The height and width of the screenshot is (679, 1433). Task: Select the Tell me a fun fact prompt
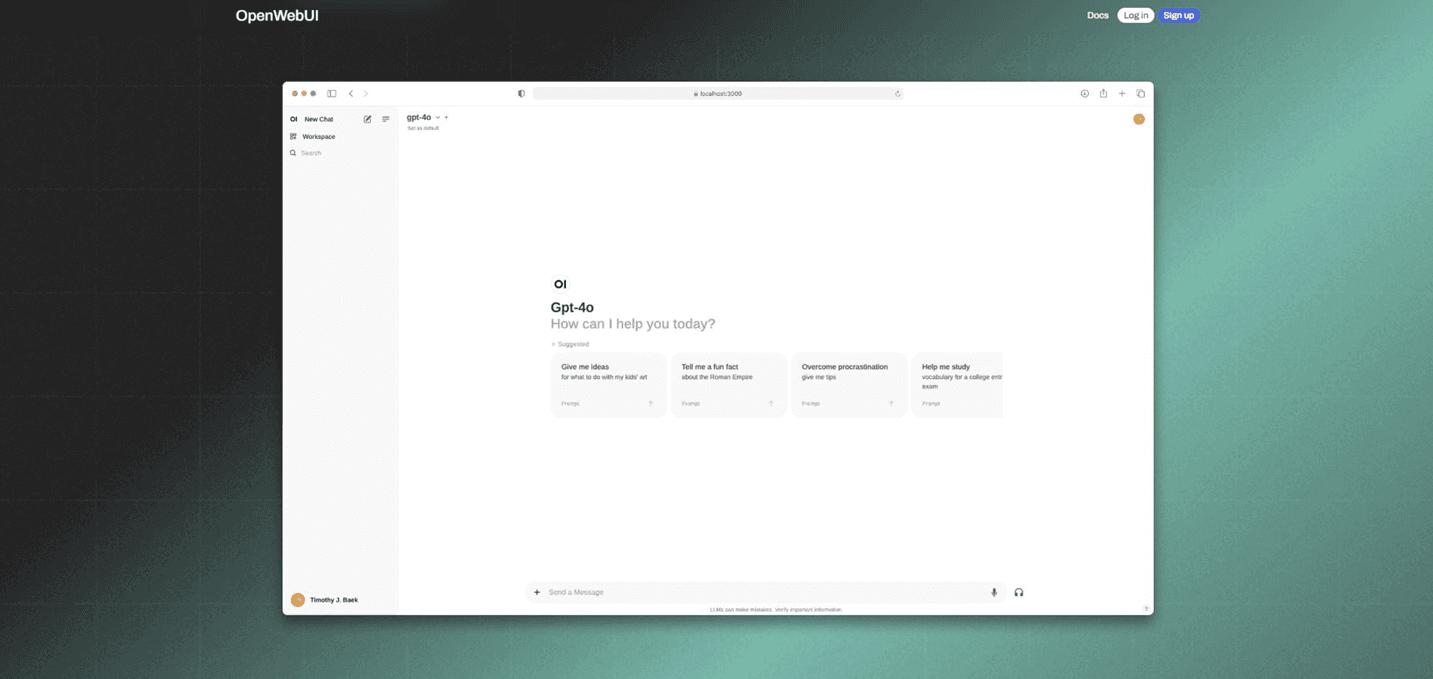[x=728, y=384]
